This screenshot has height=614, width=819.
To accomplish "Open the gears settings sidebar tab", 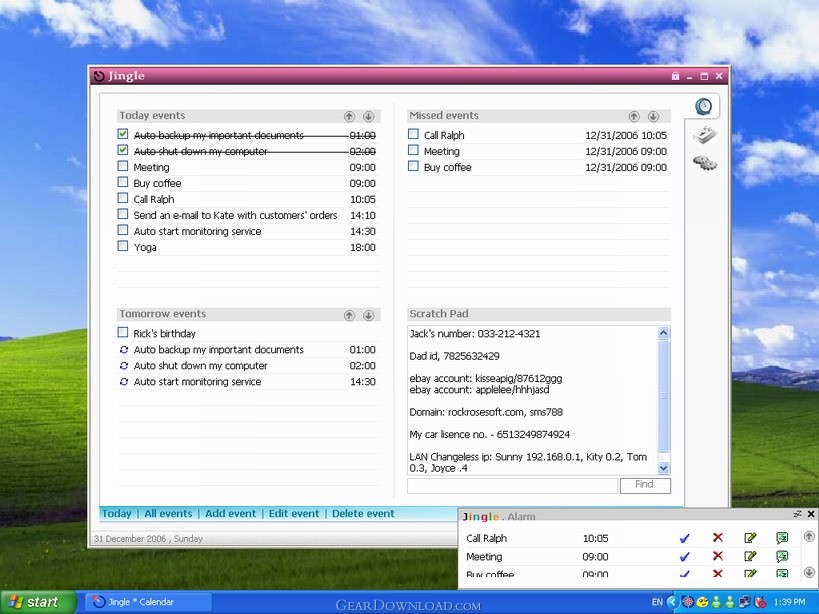I will point(705,162).
